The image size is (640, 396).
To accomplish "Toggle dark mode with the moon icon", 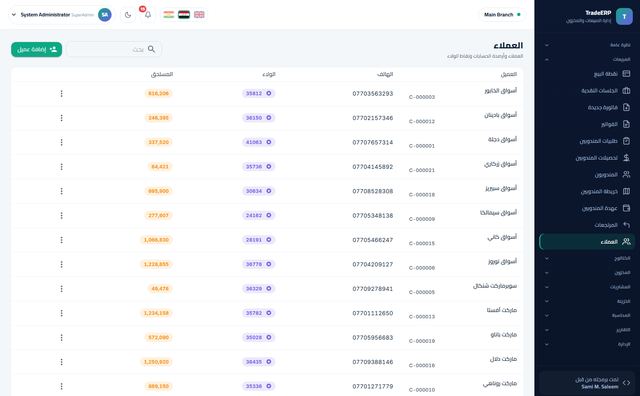I will 128,15.
